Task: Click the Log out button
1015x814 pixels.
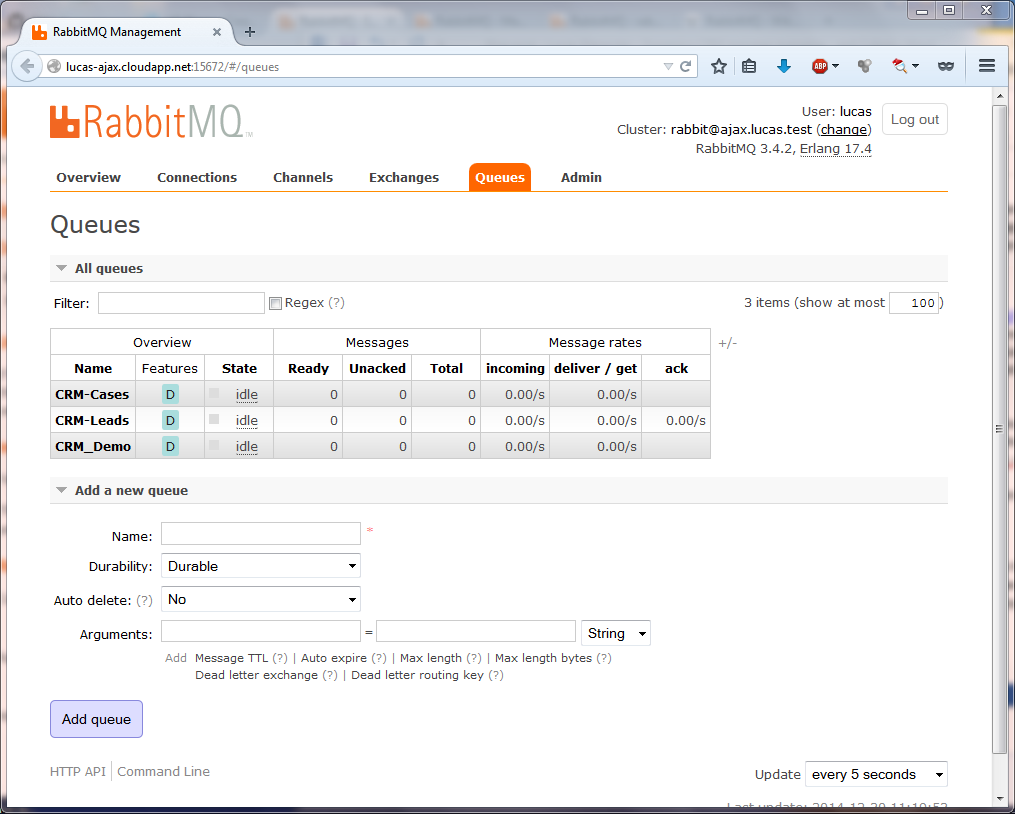Action: pos(915,119)
